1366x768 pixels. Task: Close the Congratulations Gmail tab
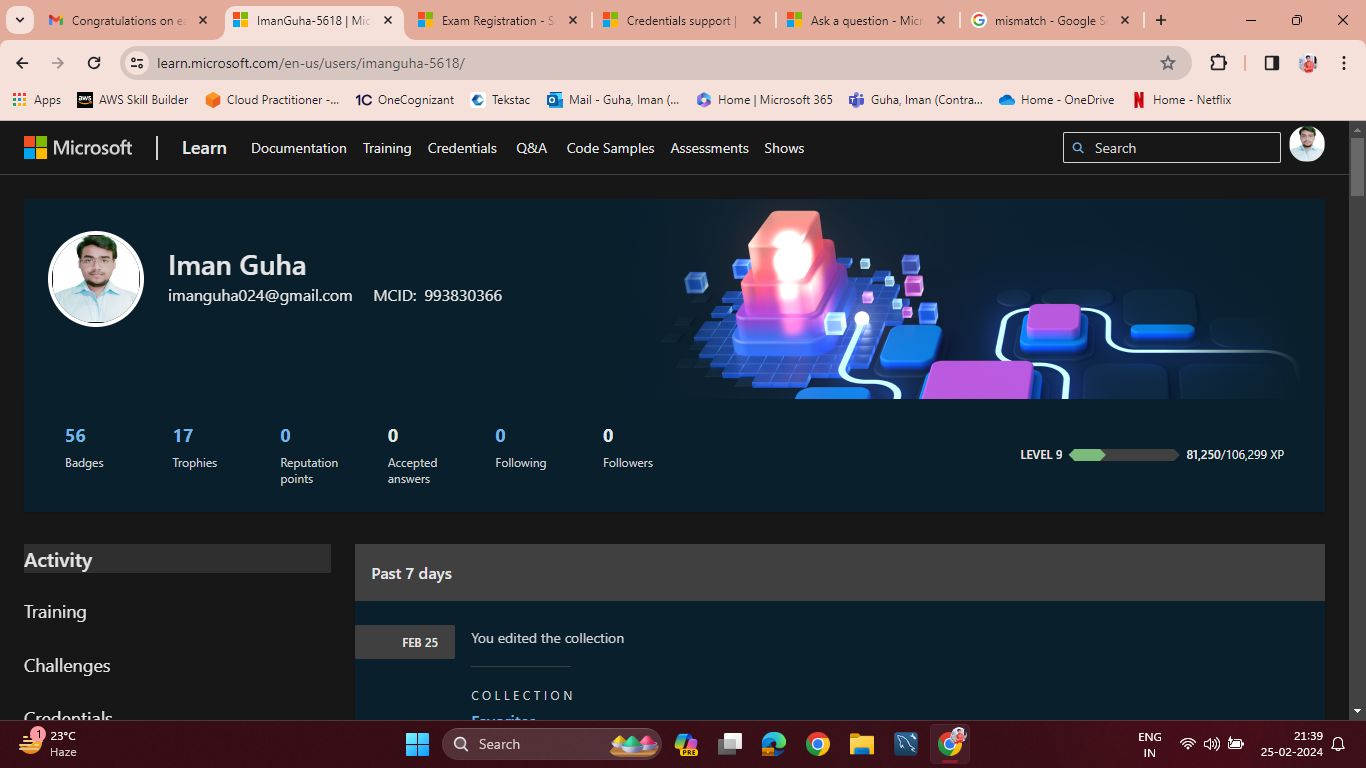point(203,20)
